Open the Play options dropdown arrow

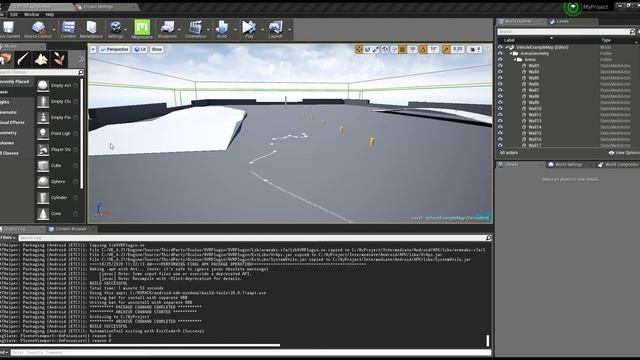coord(262,29)
